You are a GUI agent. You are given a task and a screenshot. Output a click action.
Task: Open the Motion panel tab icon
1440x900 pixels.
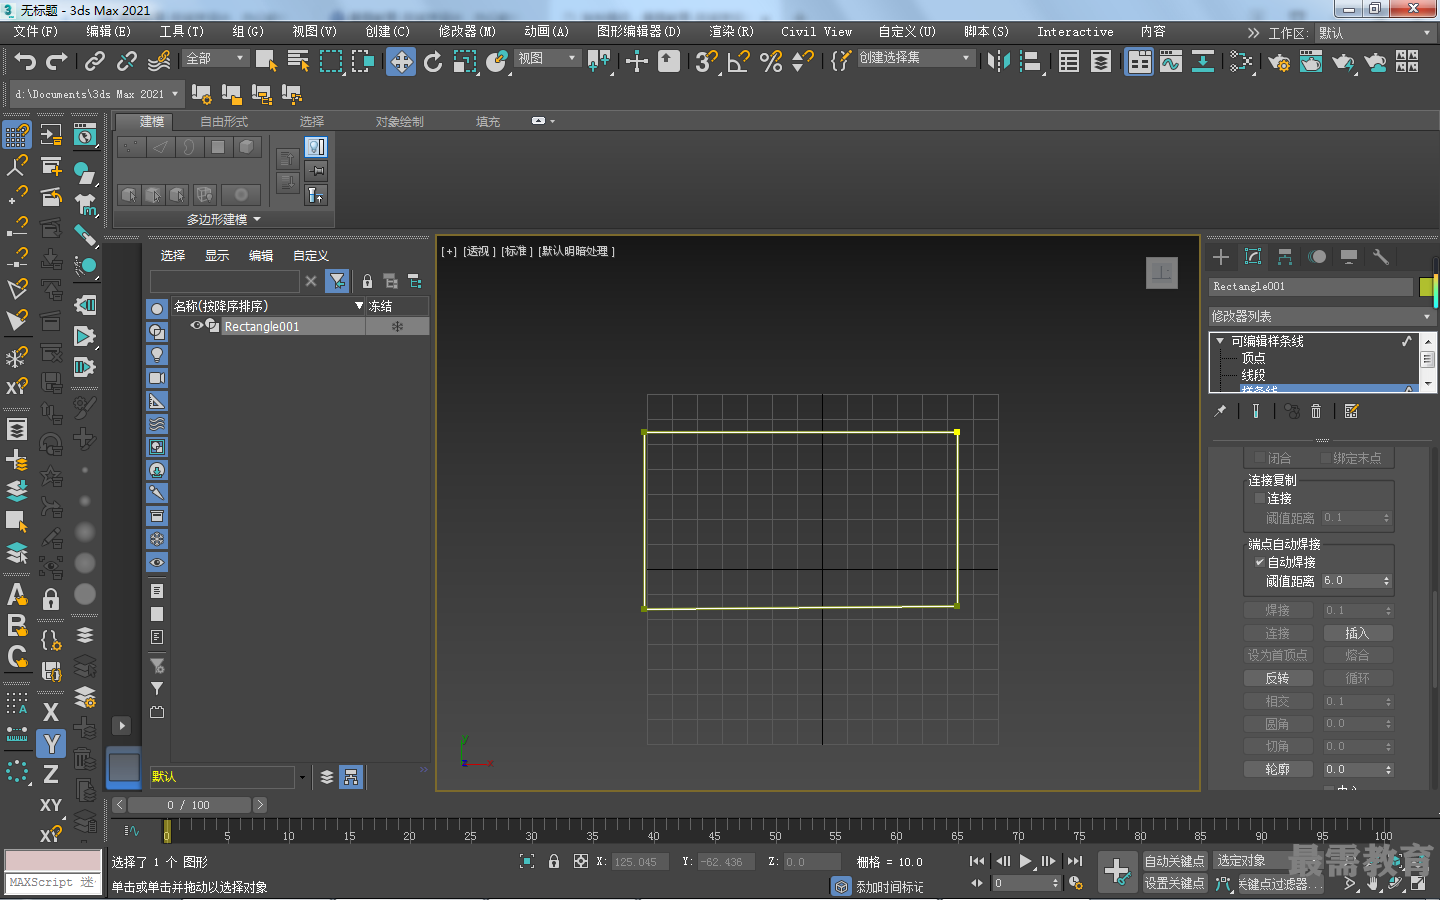(x=1317, y=257)
